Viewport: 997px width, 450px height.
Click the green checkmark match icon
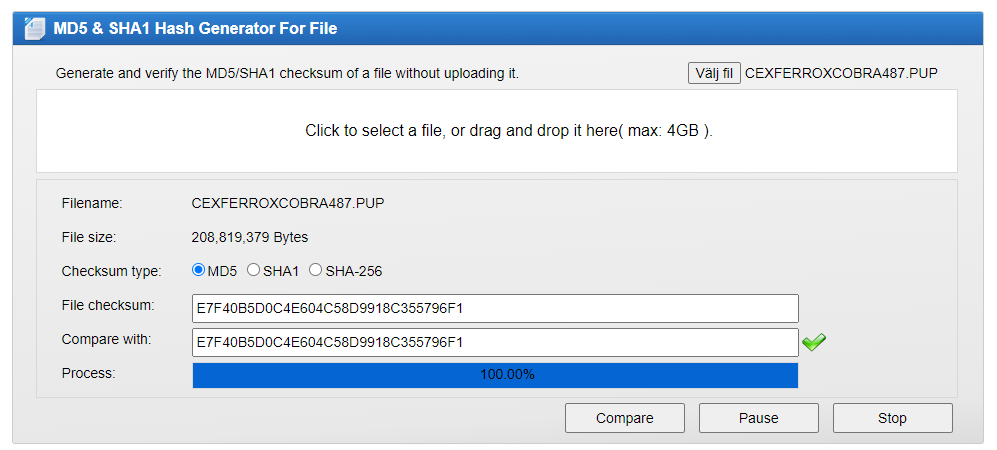(814, 343)
